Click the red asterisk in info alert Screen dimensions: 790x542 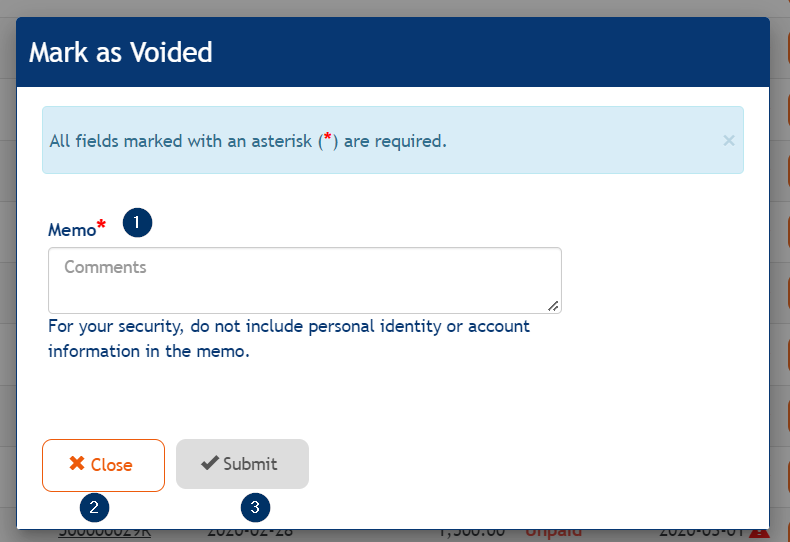point(327,139)
